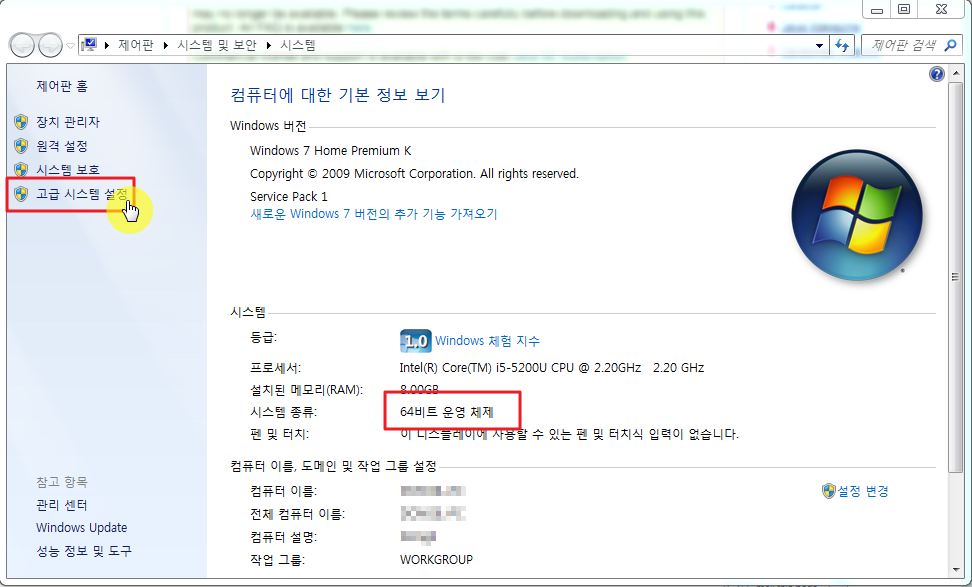Click shield icon next to 고급 시스템 설정
This screenshot has height=587, width=972.
pos(21,194)
